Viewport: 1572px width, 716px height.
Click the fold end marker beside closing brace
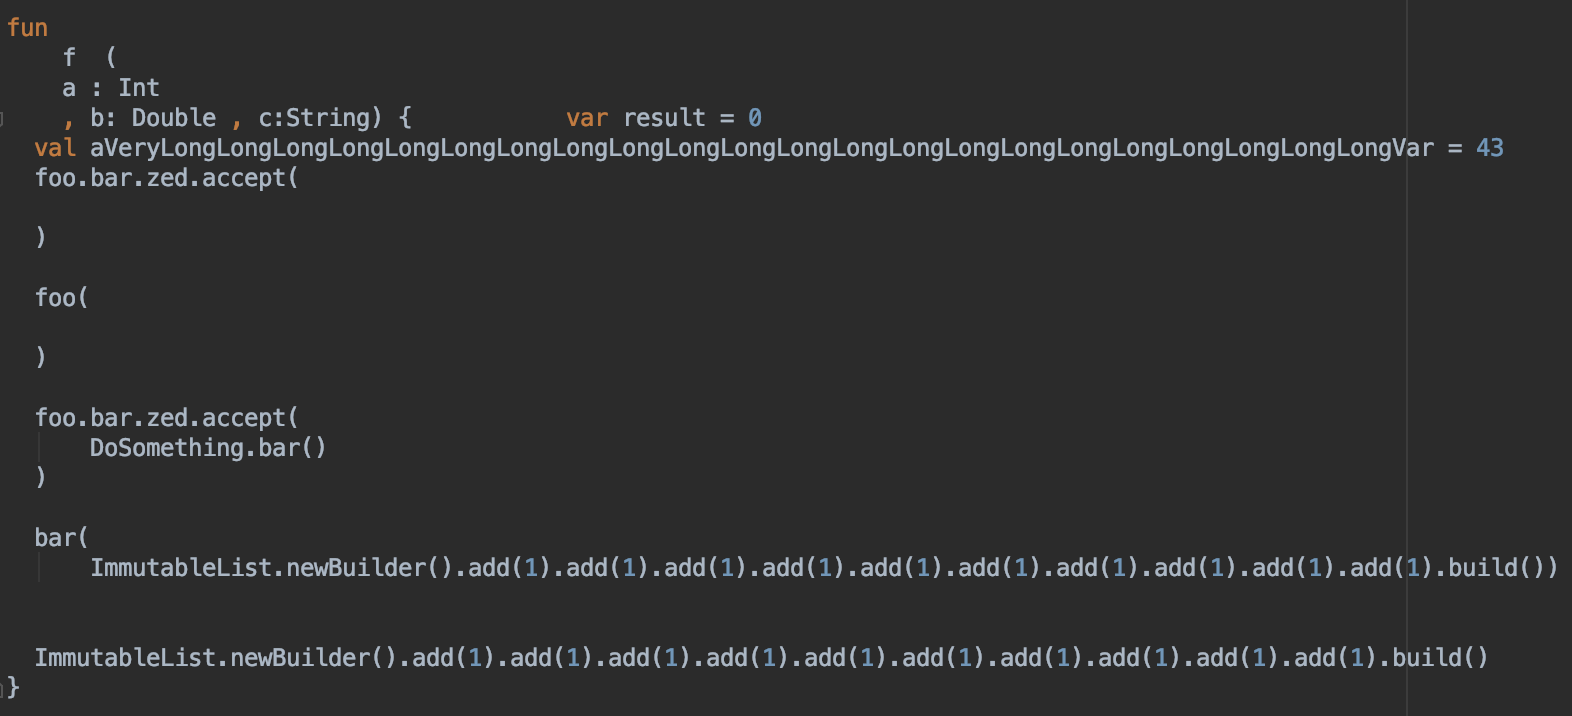click(3, 687)
